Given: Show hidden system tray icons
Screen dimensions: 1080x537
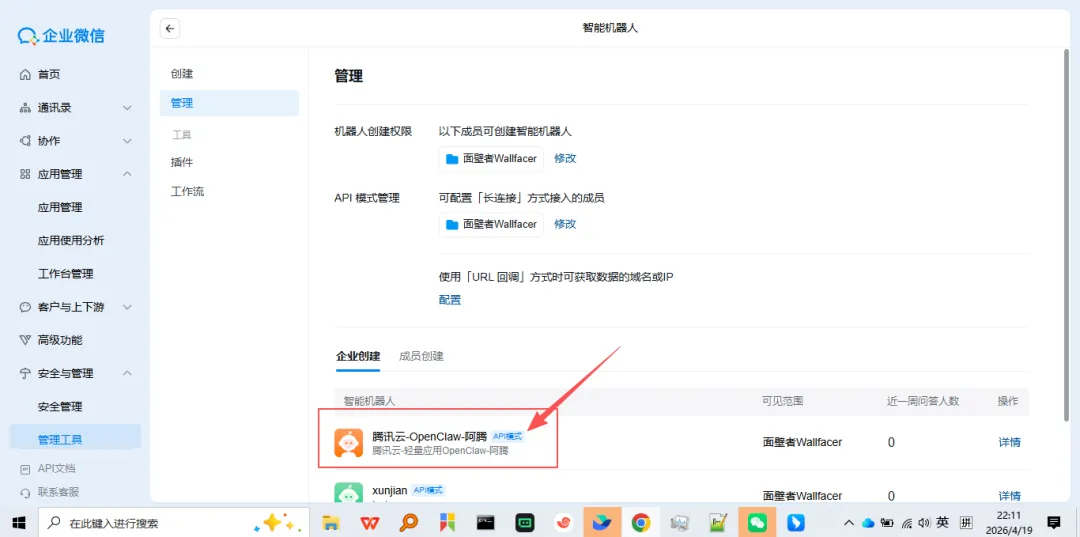Looking at the screenshot, I should pos(849,523).
